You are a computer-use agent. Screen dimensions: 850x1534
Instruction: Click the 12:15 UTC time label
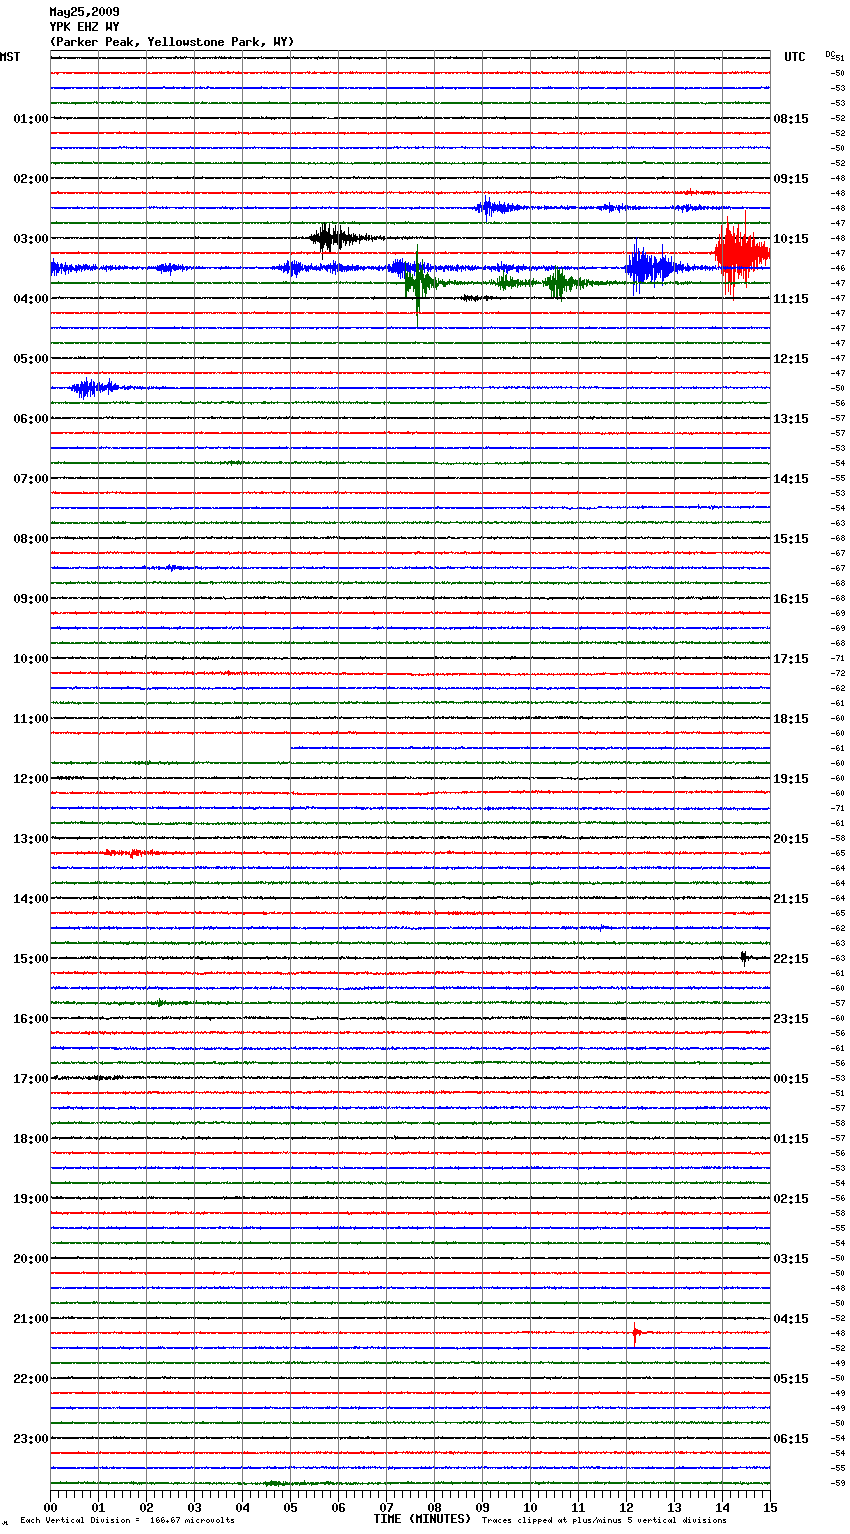791,358
